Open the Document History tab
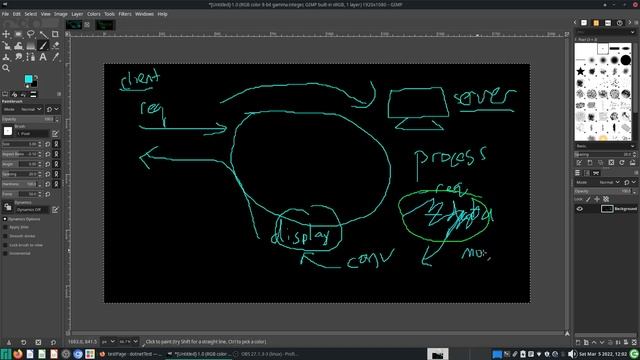This screenshot has height=360, width=640. pos(620,23)
